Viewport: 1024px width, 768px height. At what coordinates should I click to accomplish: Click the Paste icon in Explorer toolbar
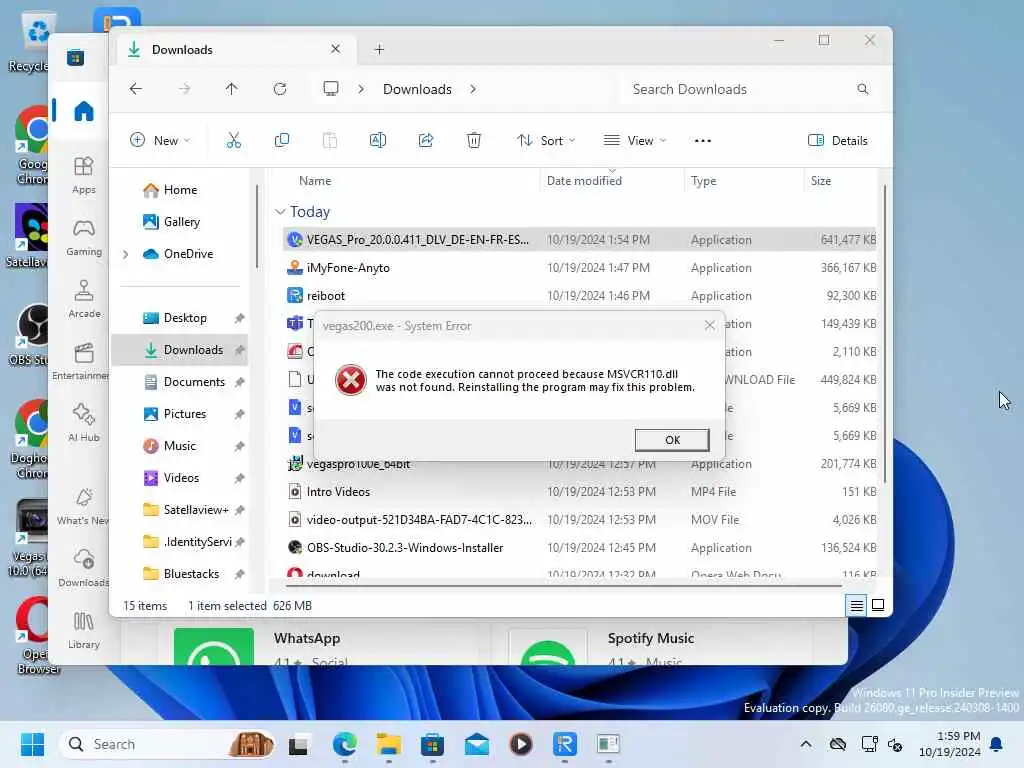click(330, 140)
